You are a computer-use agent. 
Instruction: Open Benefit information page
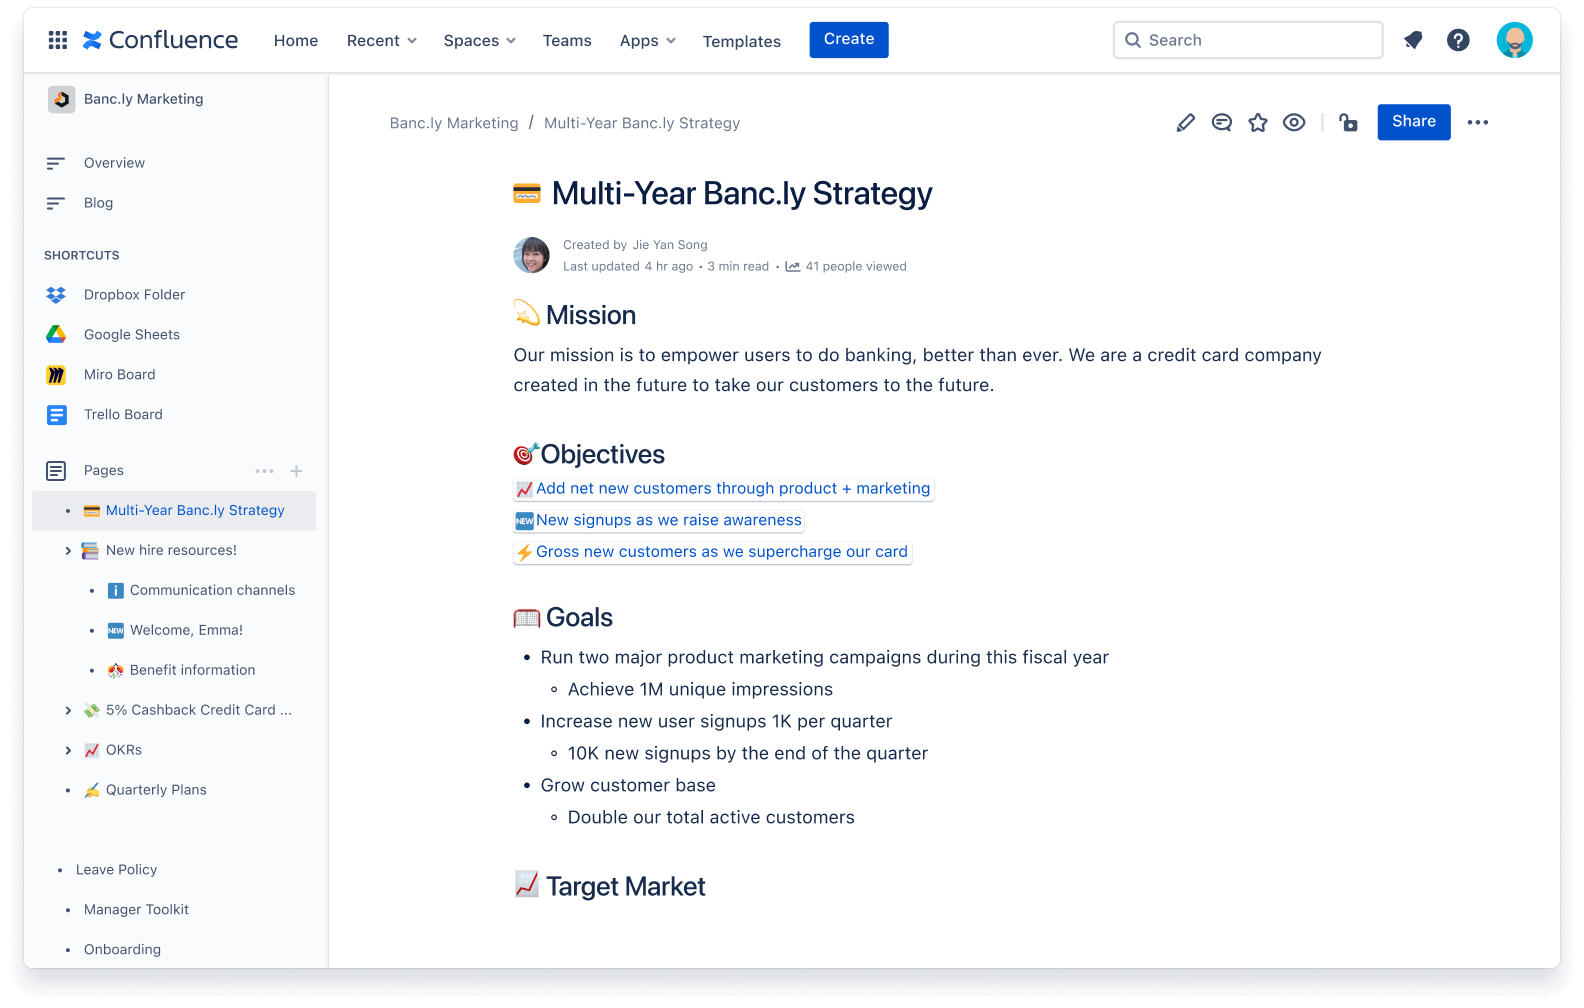coord(192,671)
